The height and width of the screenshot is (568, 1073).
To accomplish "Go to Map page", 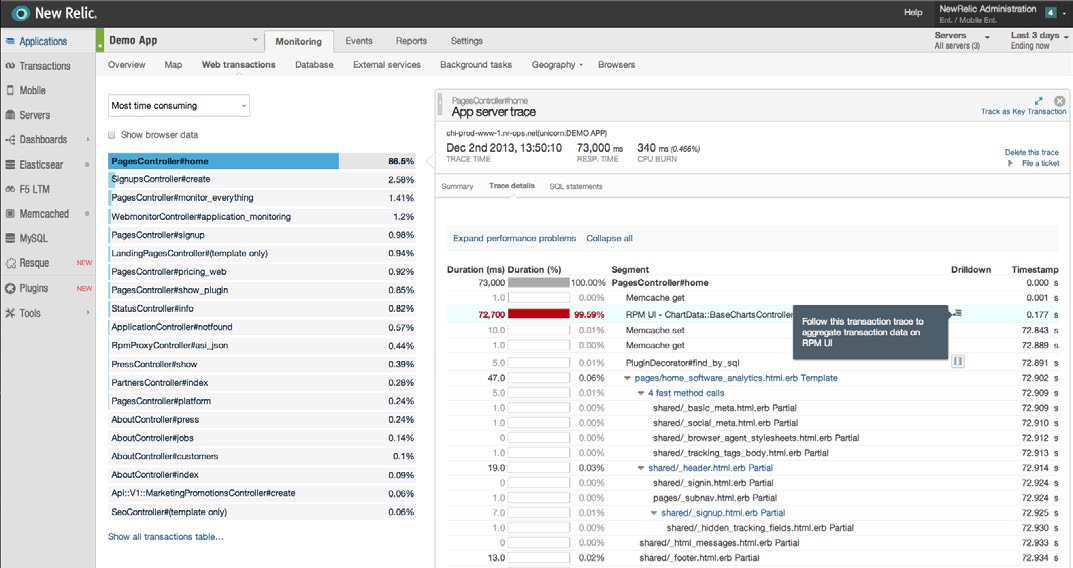I will (x=173, y=64).
